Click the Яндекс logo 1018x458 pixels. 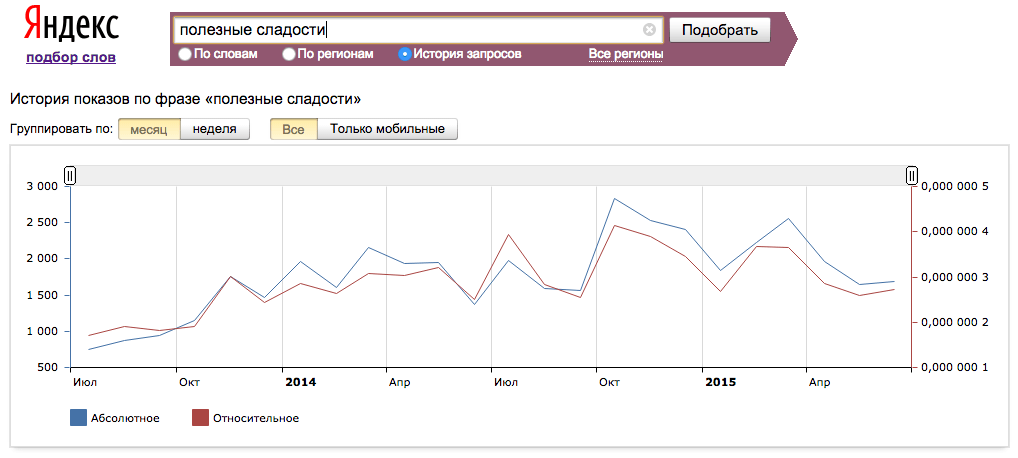70,25
